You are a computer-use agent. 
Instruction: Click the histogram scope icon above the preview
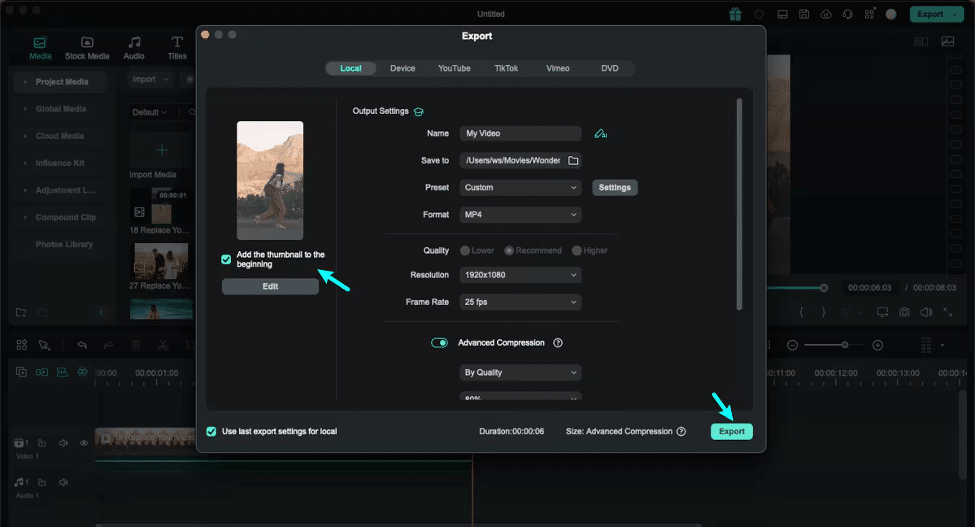[x=948, y=42]
